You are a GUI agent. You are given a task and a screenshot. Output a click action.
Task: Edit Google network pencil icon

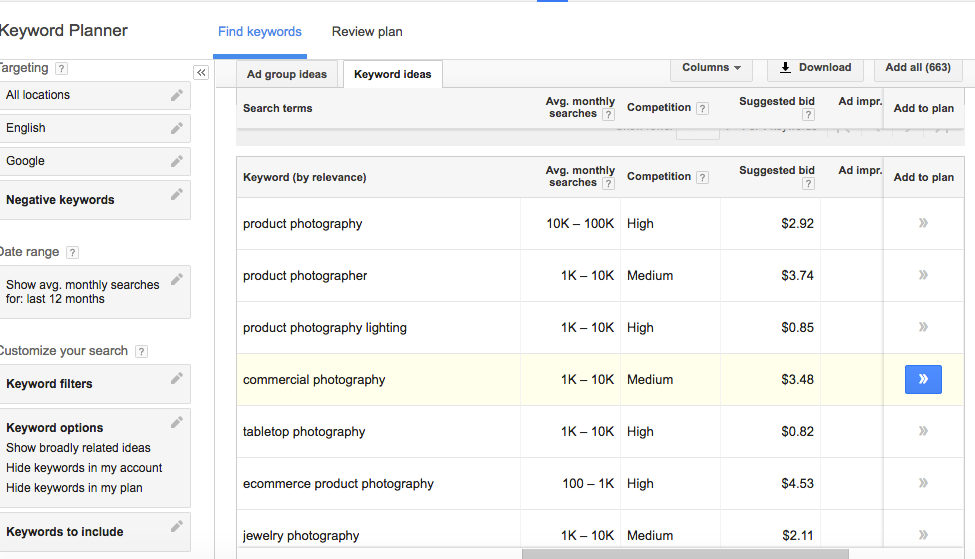[177, 161]
